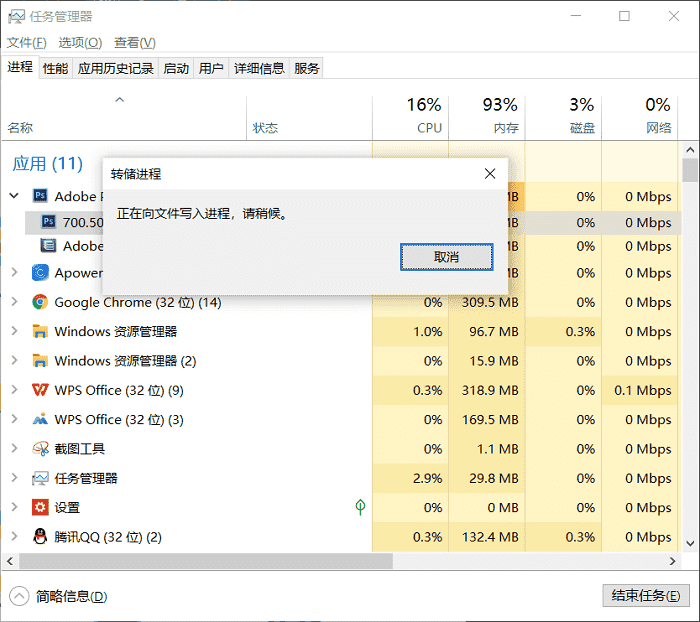The height and width of the screenshot is (622, 700).
Task: Expand the 腾讯QQ process group
Action: (14, 536)
